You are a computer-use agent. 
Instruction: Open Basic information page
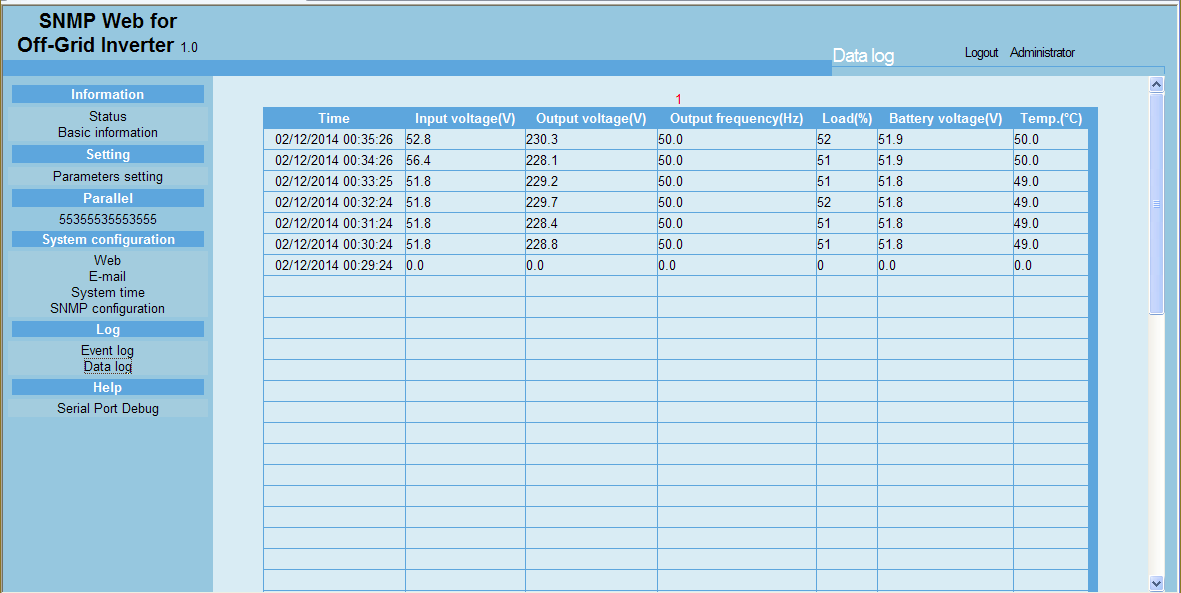[x=108, y=133]
